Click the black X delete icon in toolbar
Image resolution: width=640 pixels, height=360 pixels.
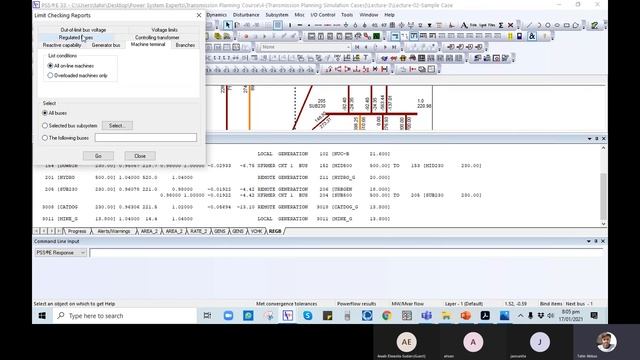tap(510, 25)
